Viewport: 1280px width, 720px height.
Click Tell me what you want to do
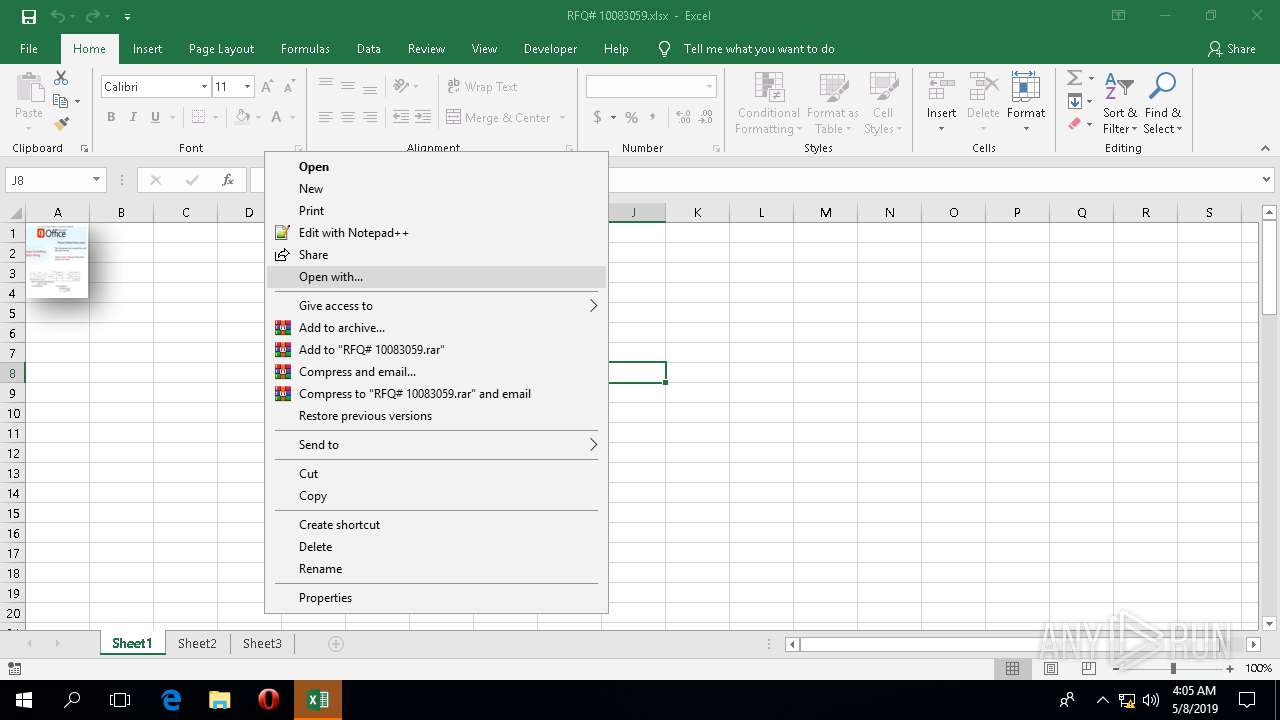[x=758, y=49]
